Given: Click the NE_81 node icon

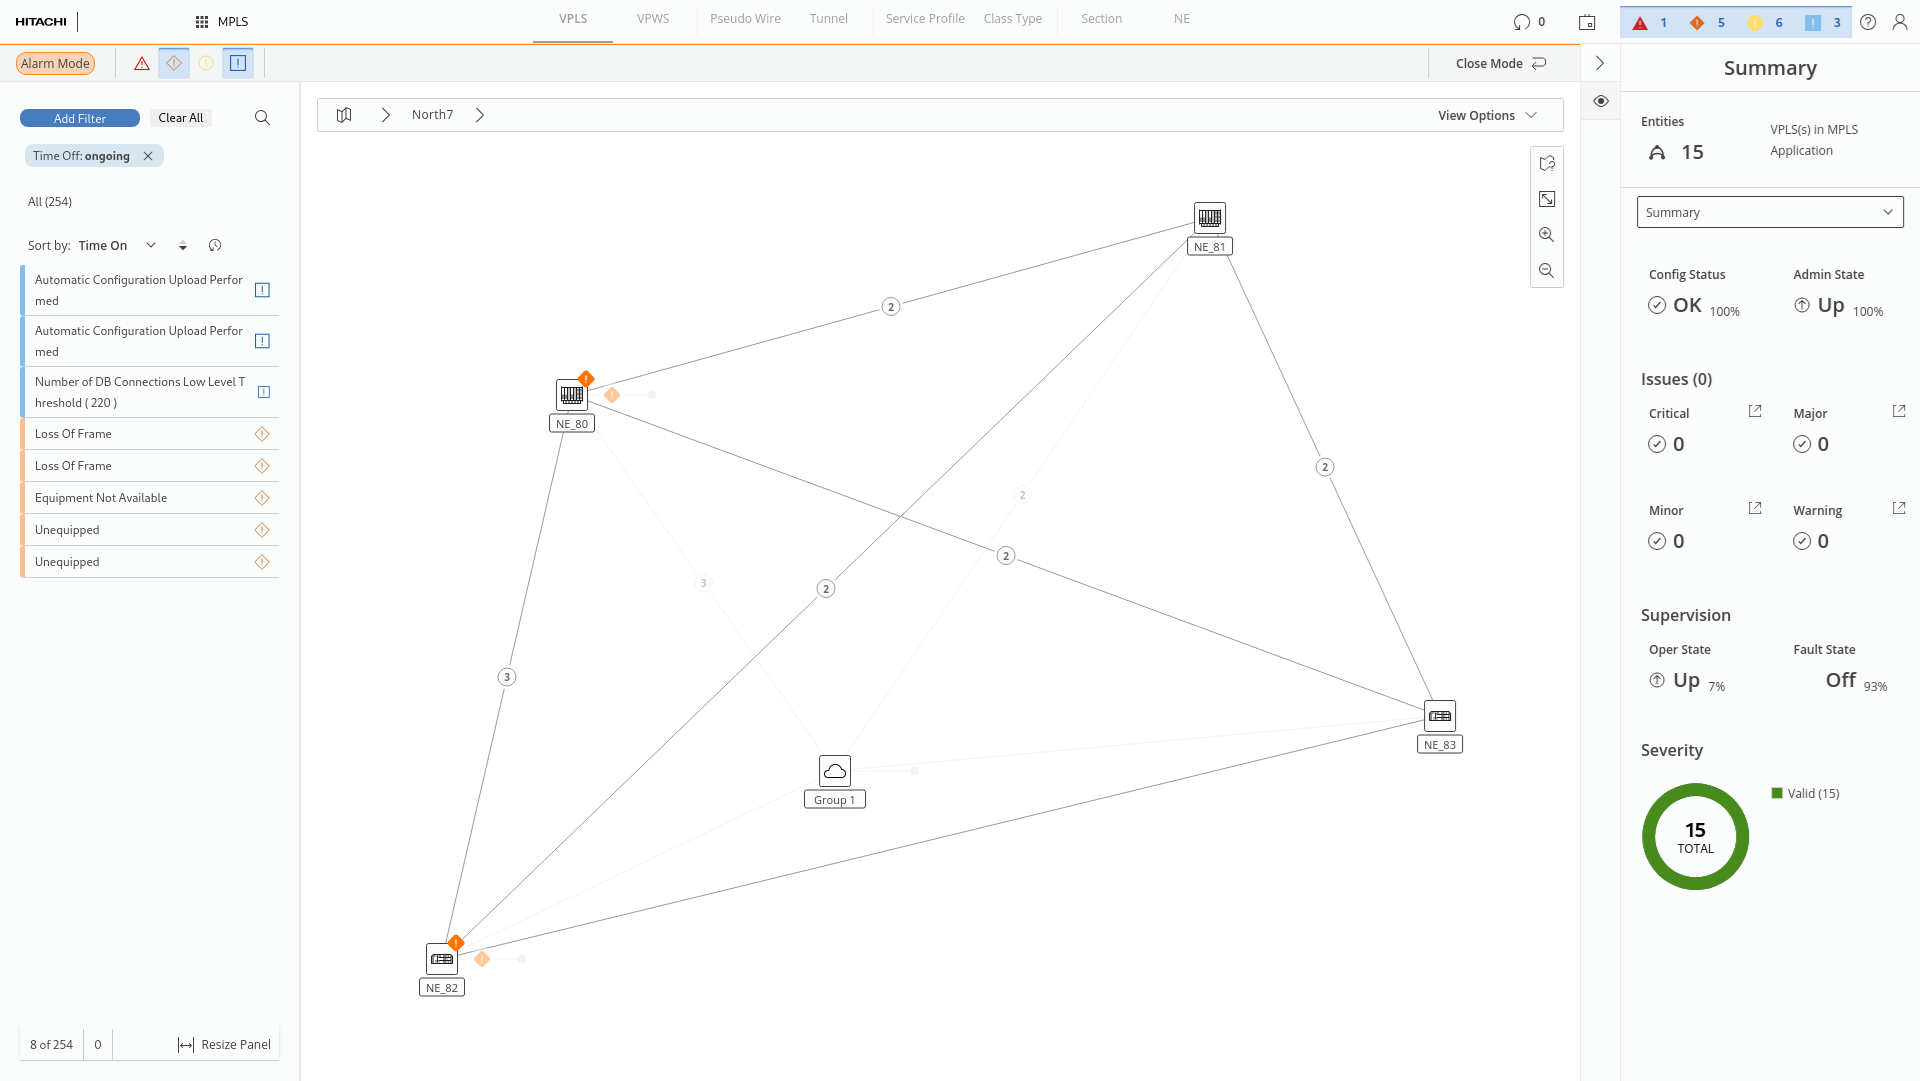Looking at the screenshot, I should 1210,217.
